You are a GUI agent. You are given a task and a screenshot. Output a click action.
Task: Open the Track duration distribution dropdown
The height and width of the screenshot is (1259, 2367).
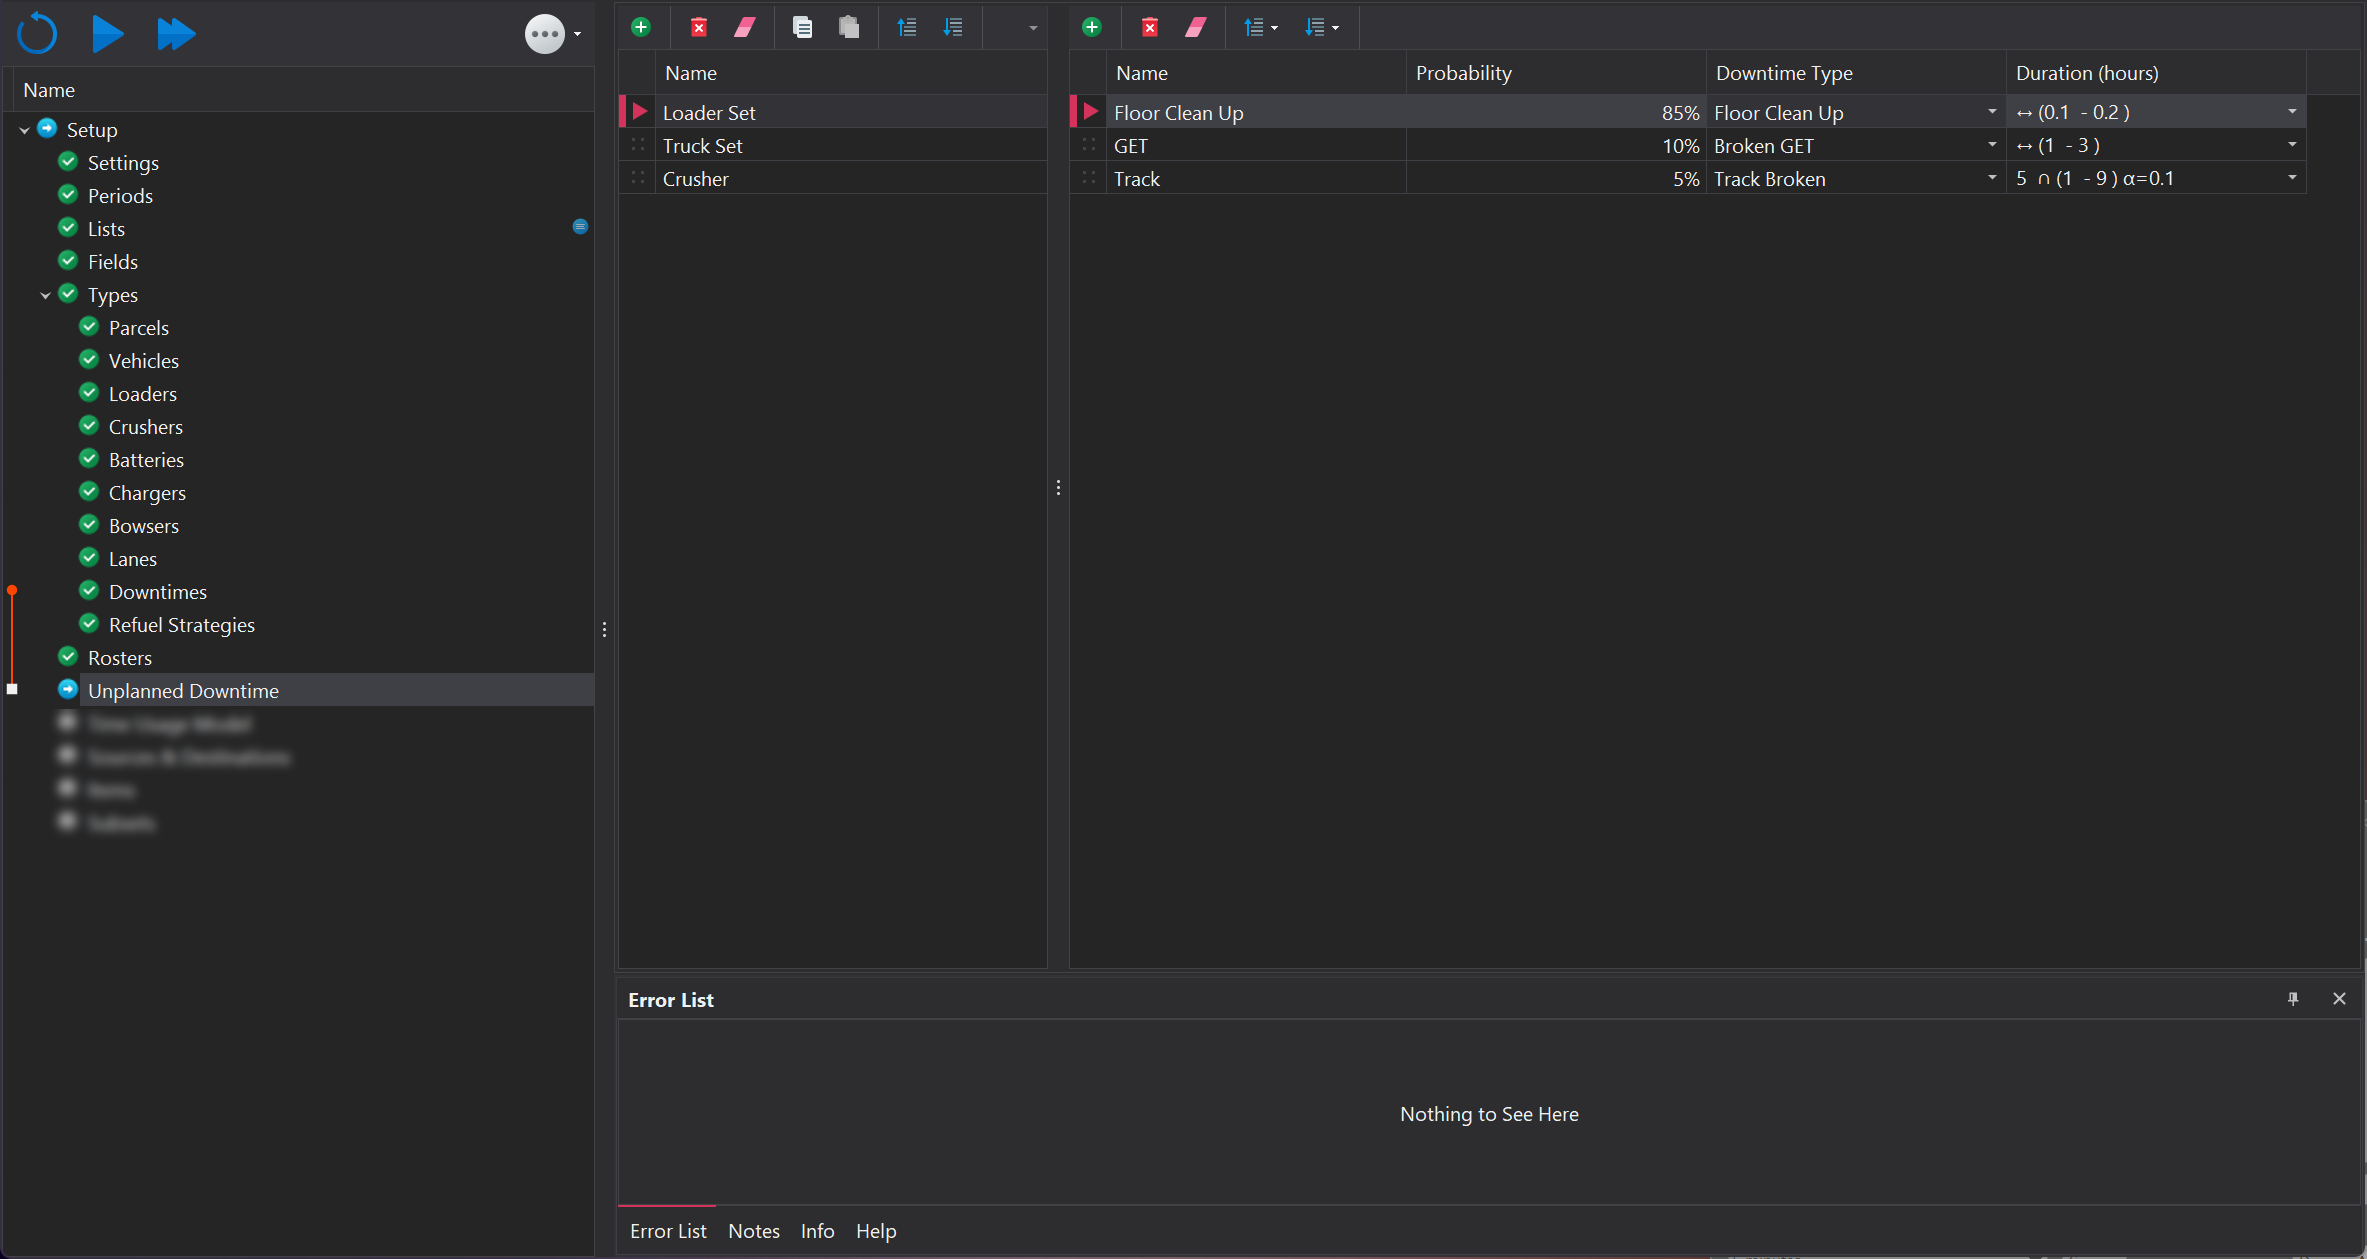(2291, 178)
